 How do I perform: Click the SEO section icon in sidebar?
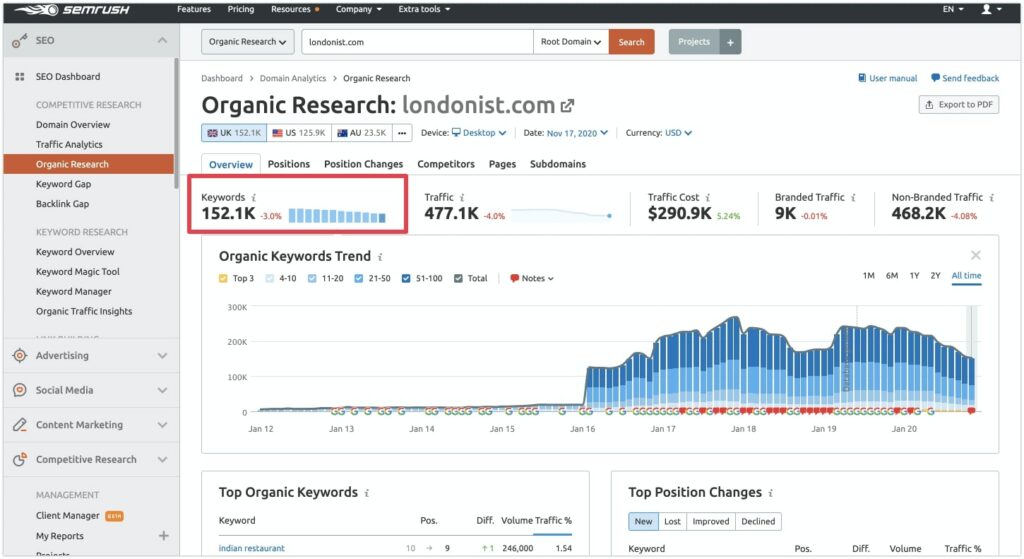click(x=20, y=41)
